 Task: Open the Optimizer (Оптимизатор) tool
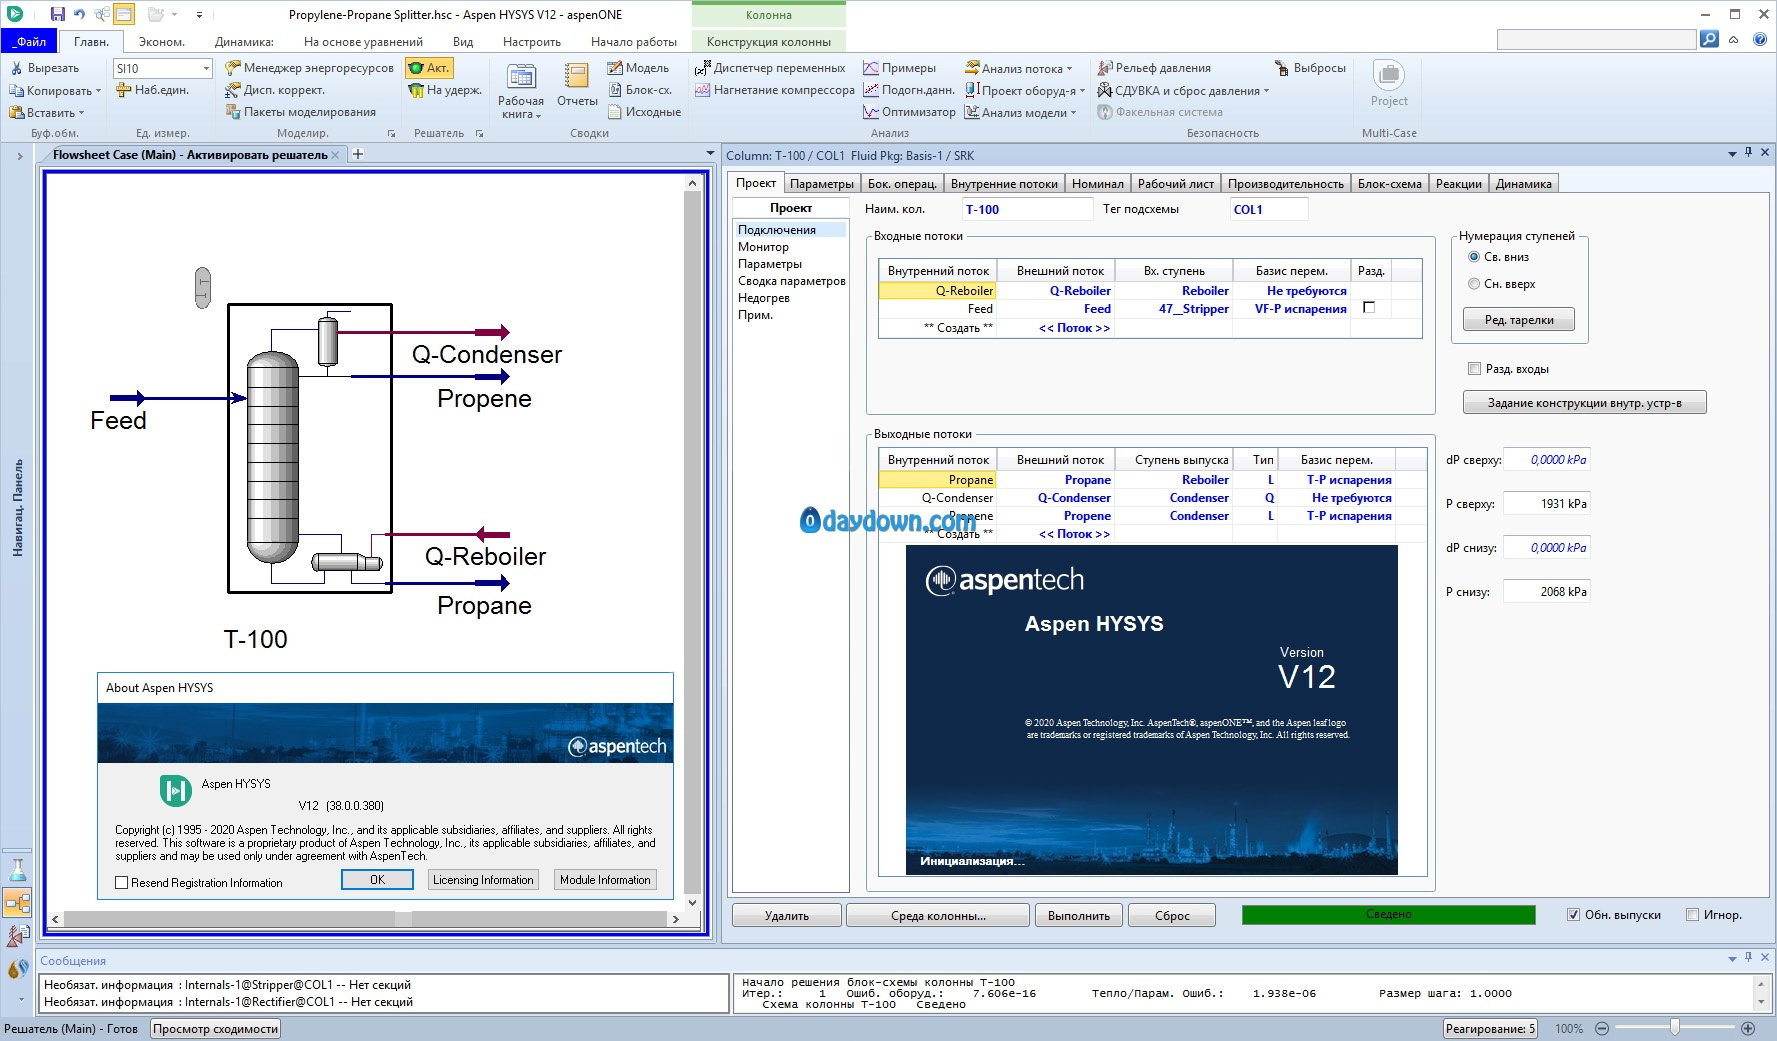(909, 112)
